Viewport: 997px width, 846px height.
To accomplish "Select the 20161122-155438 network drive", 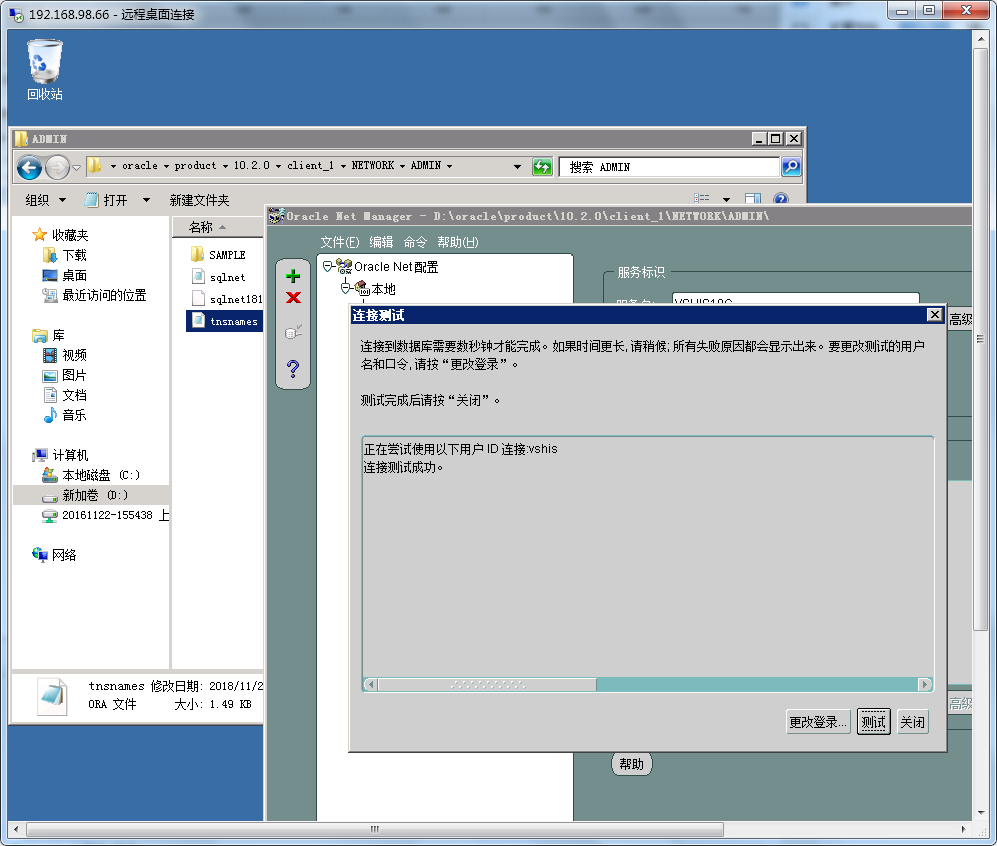I will (x=105, y=515).
